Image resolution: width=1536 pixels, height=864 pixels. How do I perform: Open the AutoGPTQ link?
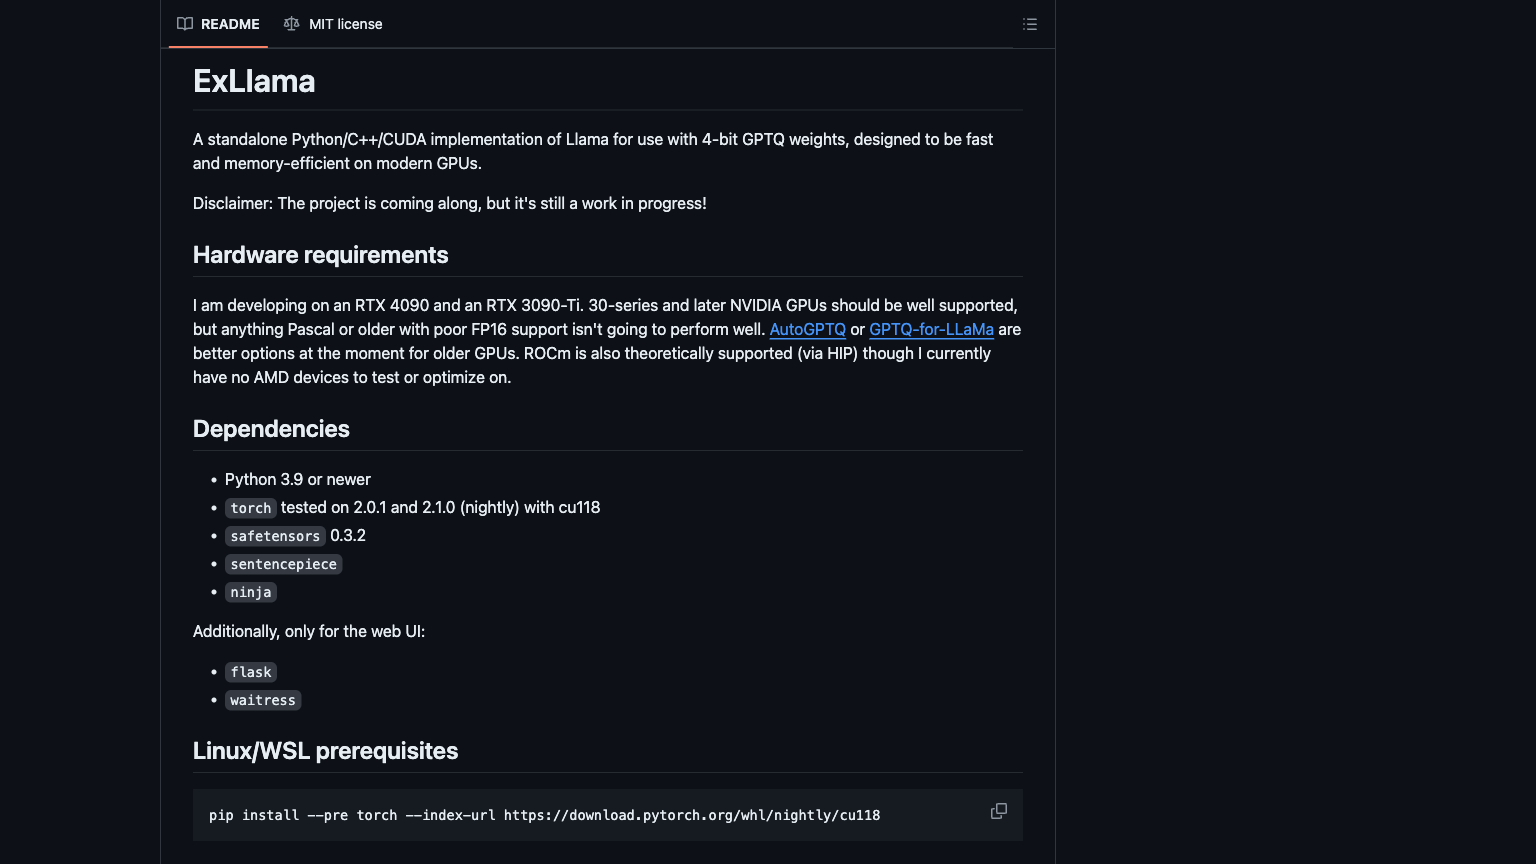tap(807, 329)
